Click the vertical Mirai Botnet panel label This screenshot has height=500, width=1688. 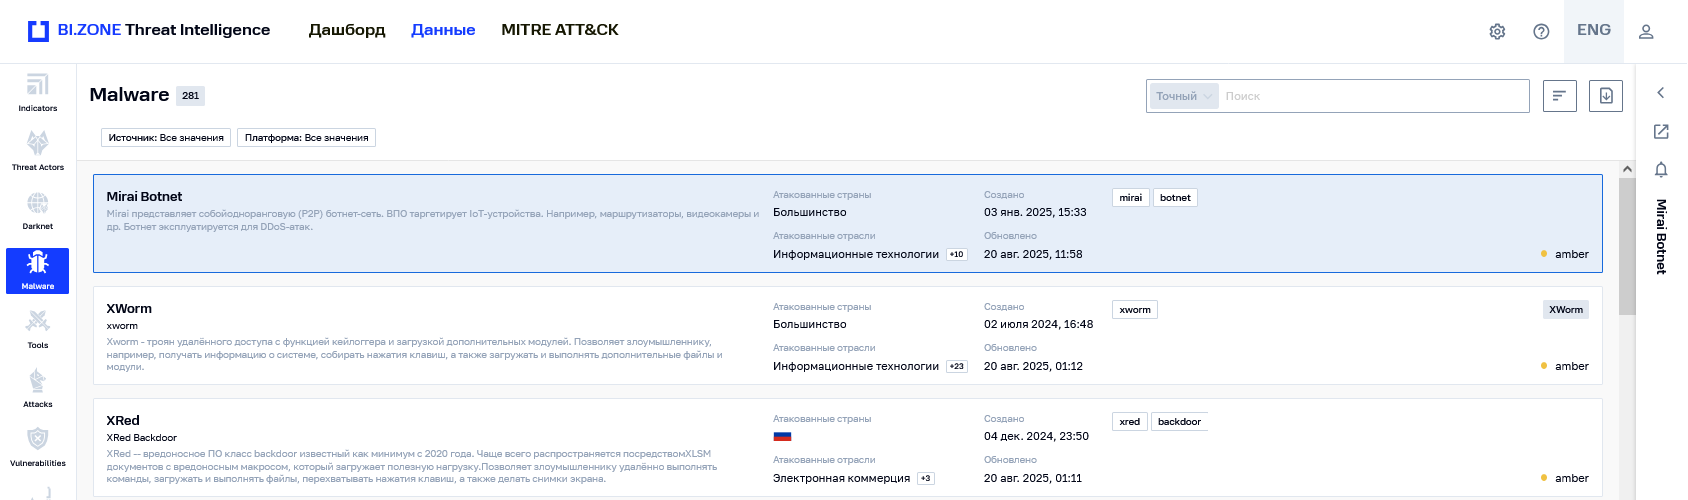tap(1661, 237)
